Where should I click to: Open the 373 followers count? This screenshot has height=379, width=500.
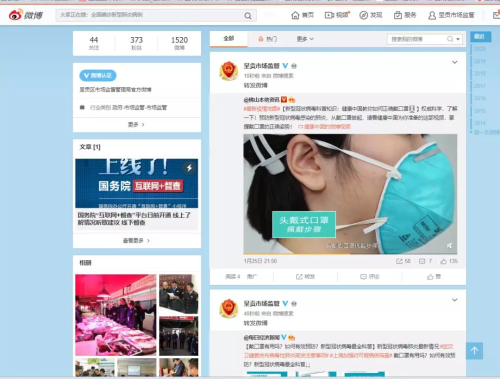point(136,43)
